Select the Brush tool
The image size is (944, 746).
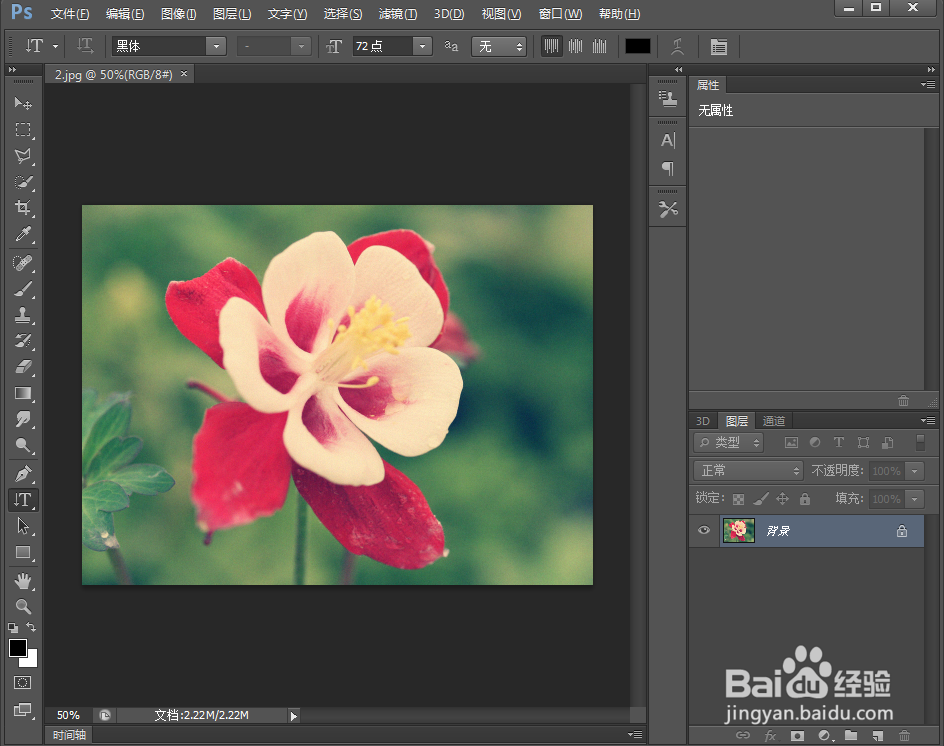[23, 289]
